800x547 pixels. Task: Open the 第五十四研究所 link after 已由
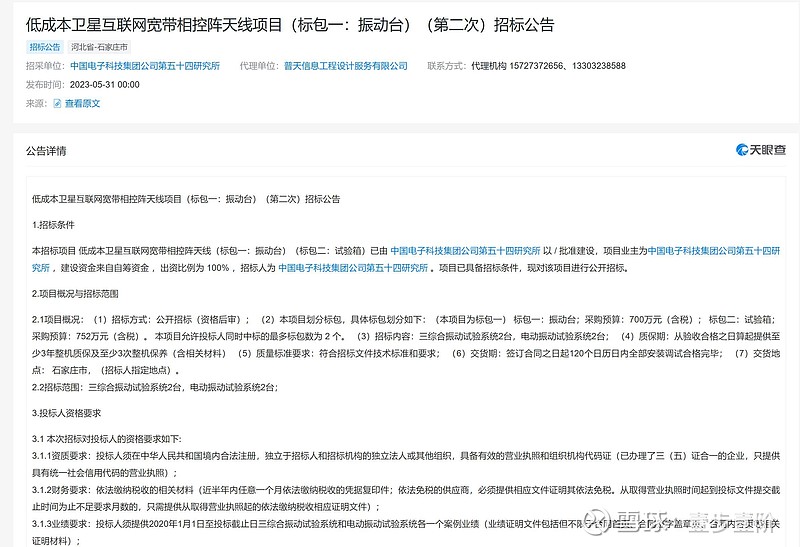pos(465,251)
